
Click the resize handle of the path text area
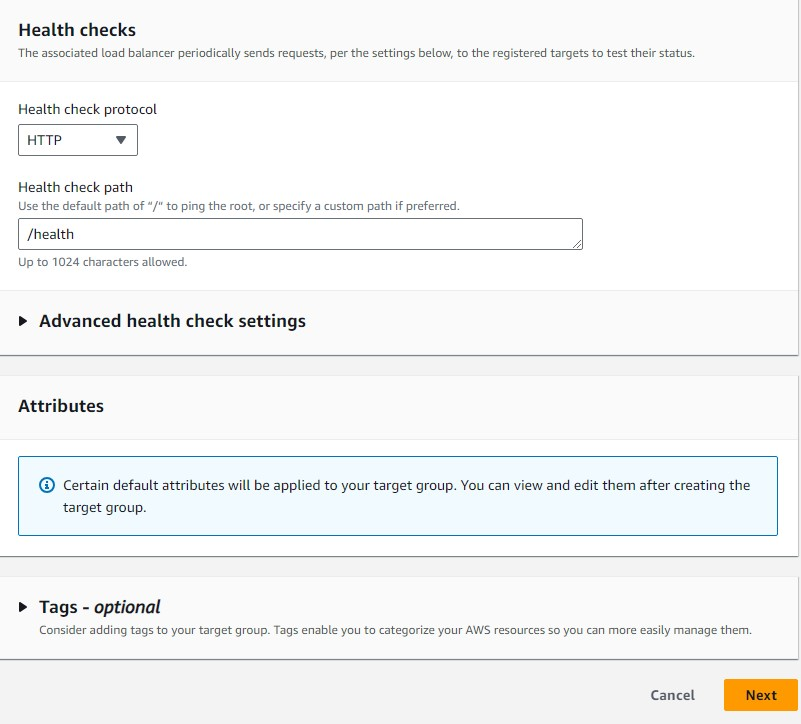coord(578,244)
